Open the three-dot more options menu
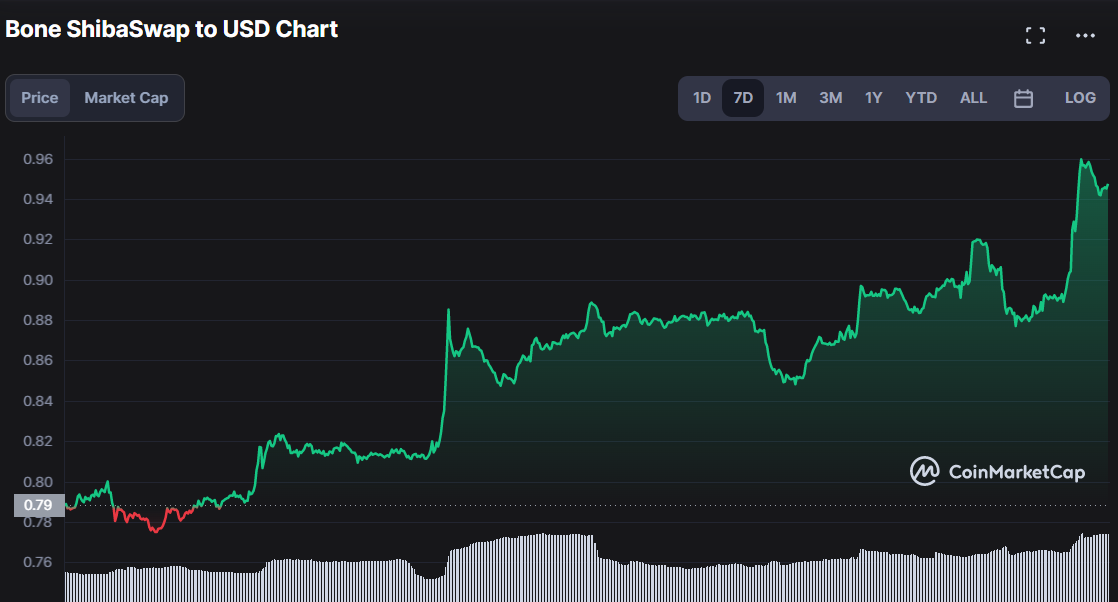 [1084, 35]
